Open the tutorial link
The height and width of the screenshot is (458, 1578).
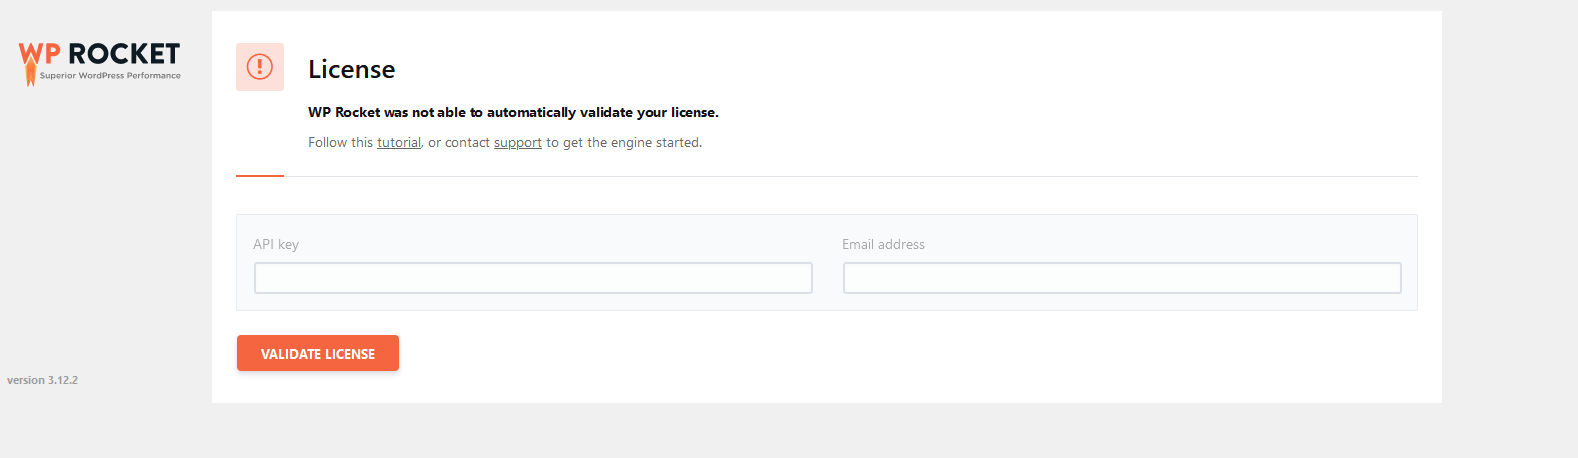[399, 143]
